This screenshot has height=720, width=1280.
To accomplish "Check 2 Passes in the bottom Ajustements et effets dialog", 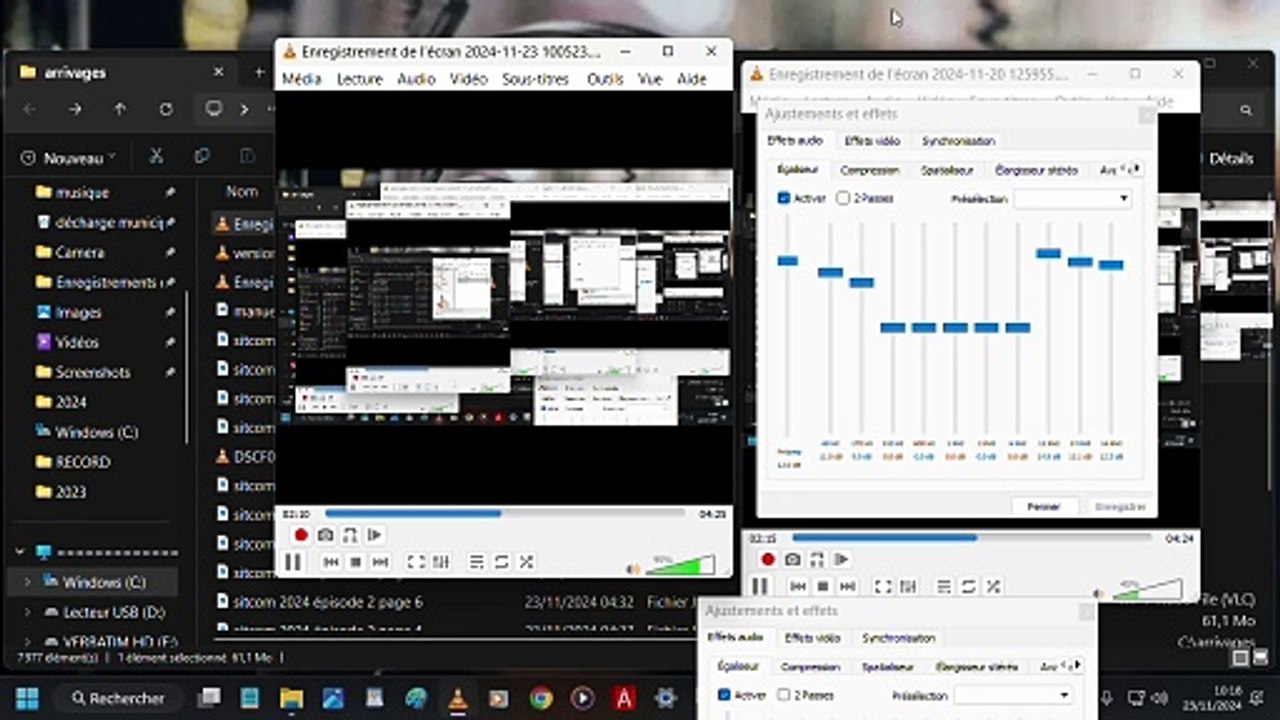I will pyautogui.click(x=783, y=695).
